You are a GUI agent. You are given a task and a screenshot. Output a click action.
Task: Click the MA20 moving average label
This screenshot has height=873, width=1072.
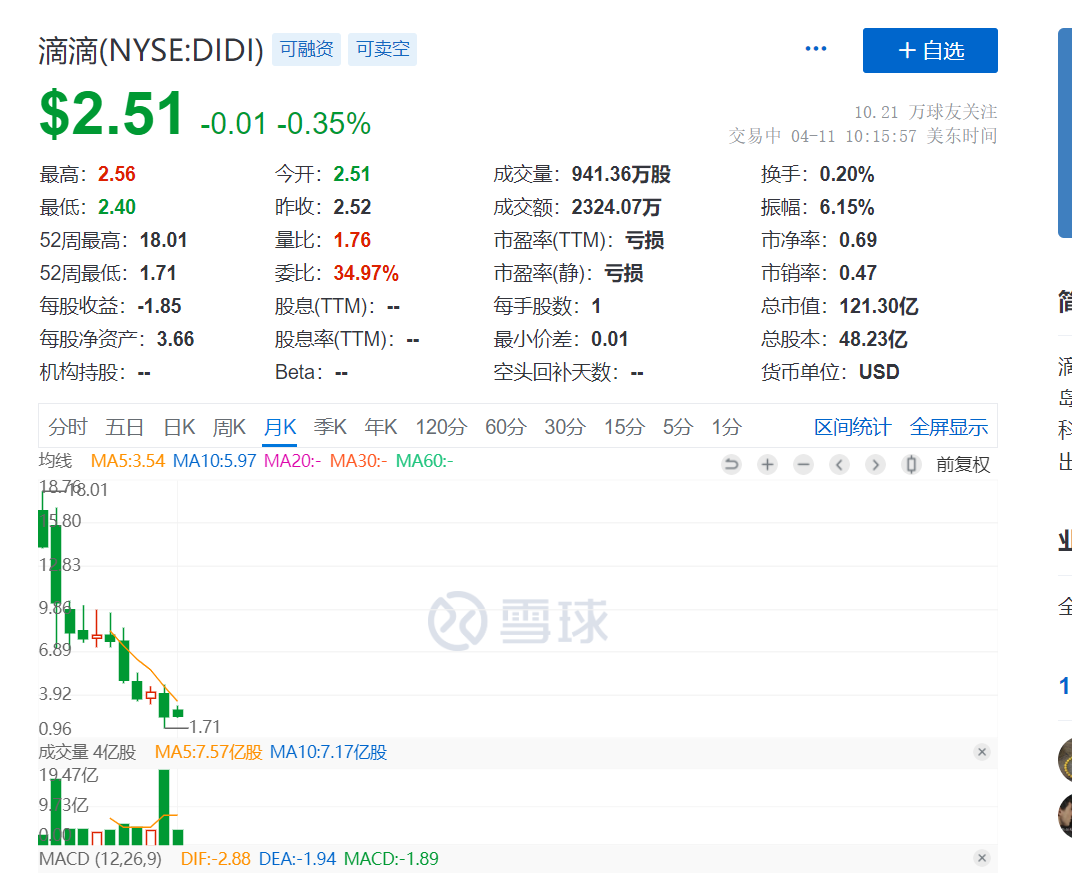(x=292, y=461)
